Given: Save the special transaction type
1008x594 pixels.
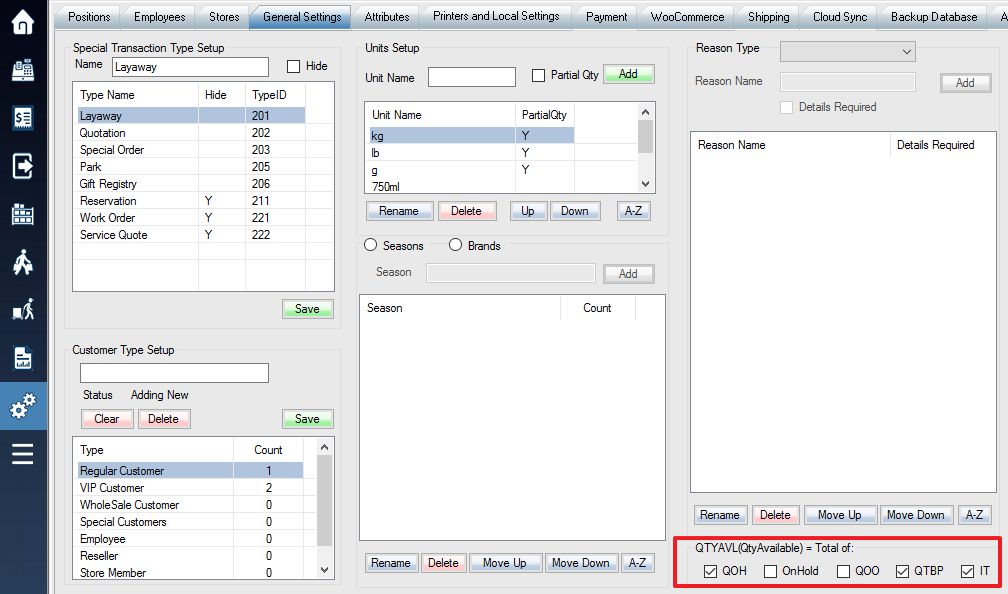Looking at the screenshot, I should [307, 309].
